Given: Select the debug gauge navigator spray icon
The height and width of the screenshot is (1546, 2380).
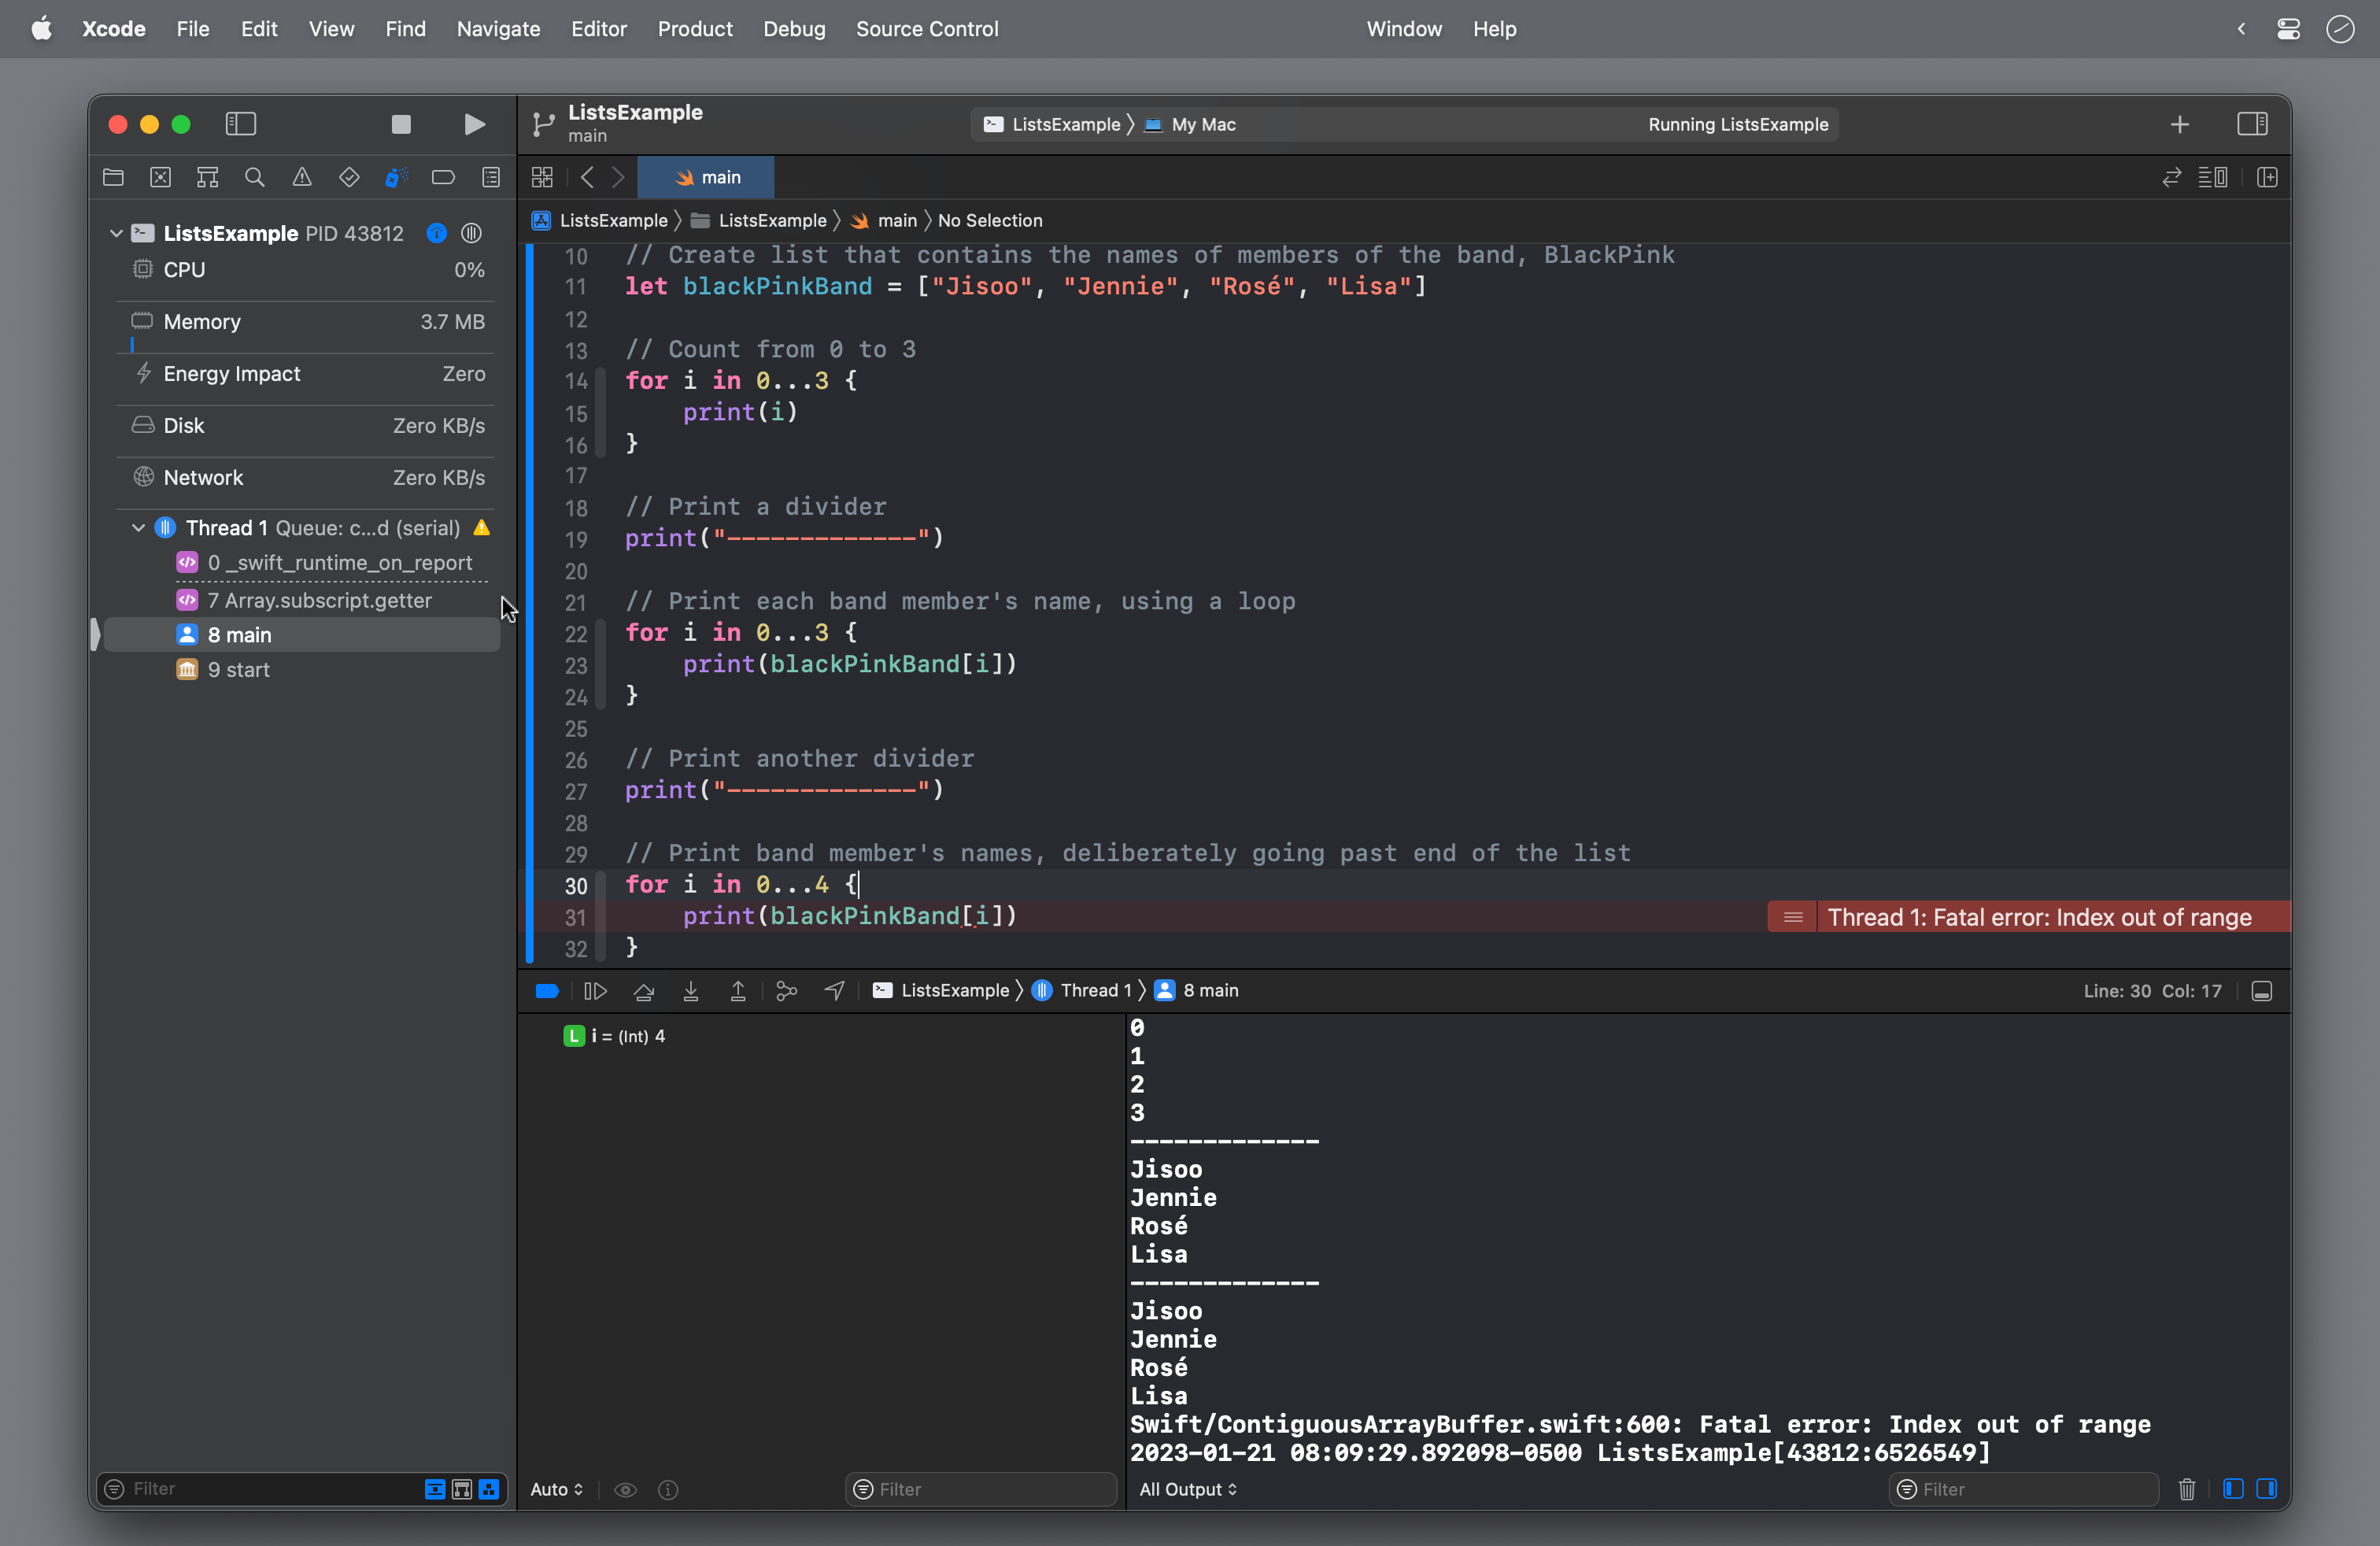Looking at the screenshot, I should click(x=396, y=177).
